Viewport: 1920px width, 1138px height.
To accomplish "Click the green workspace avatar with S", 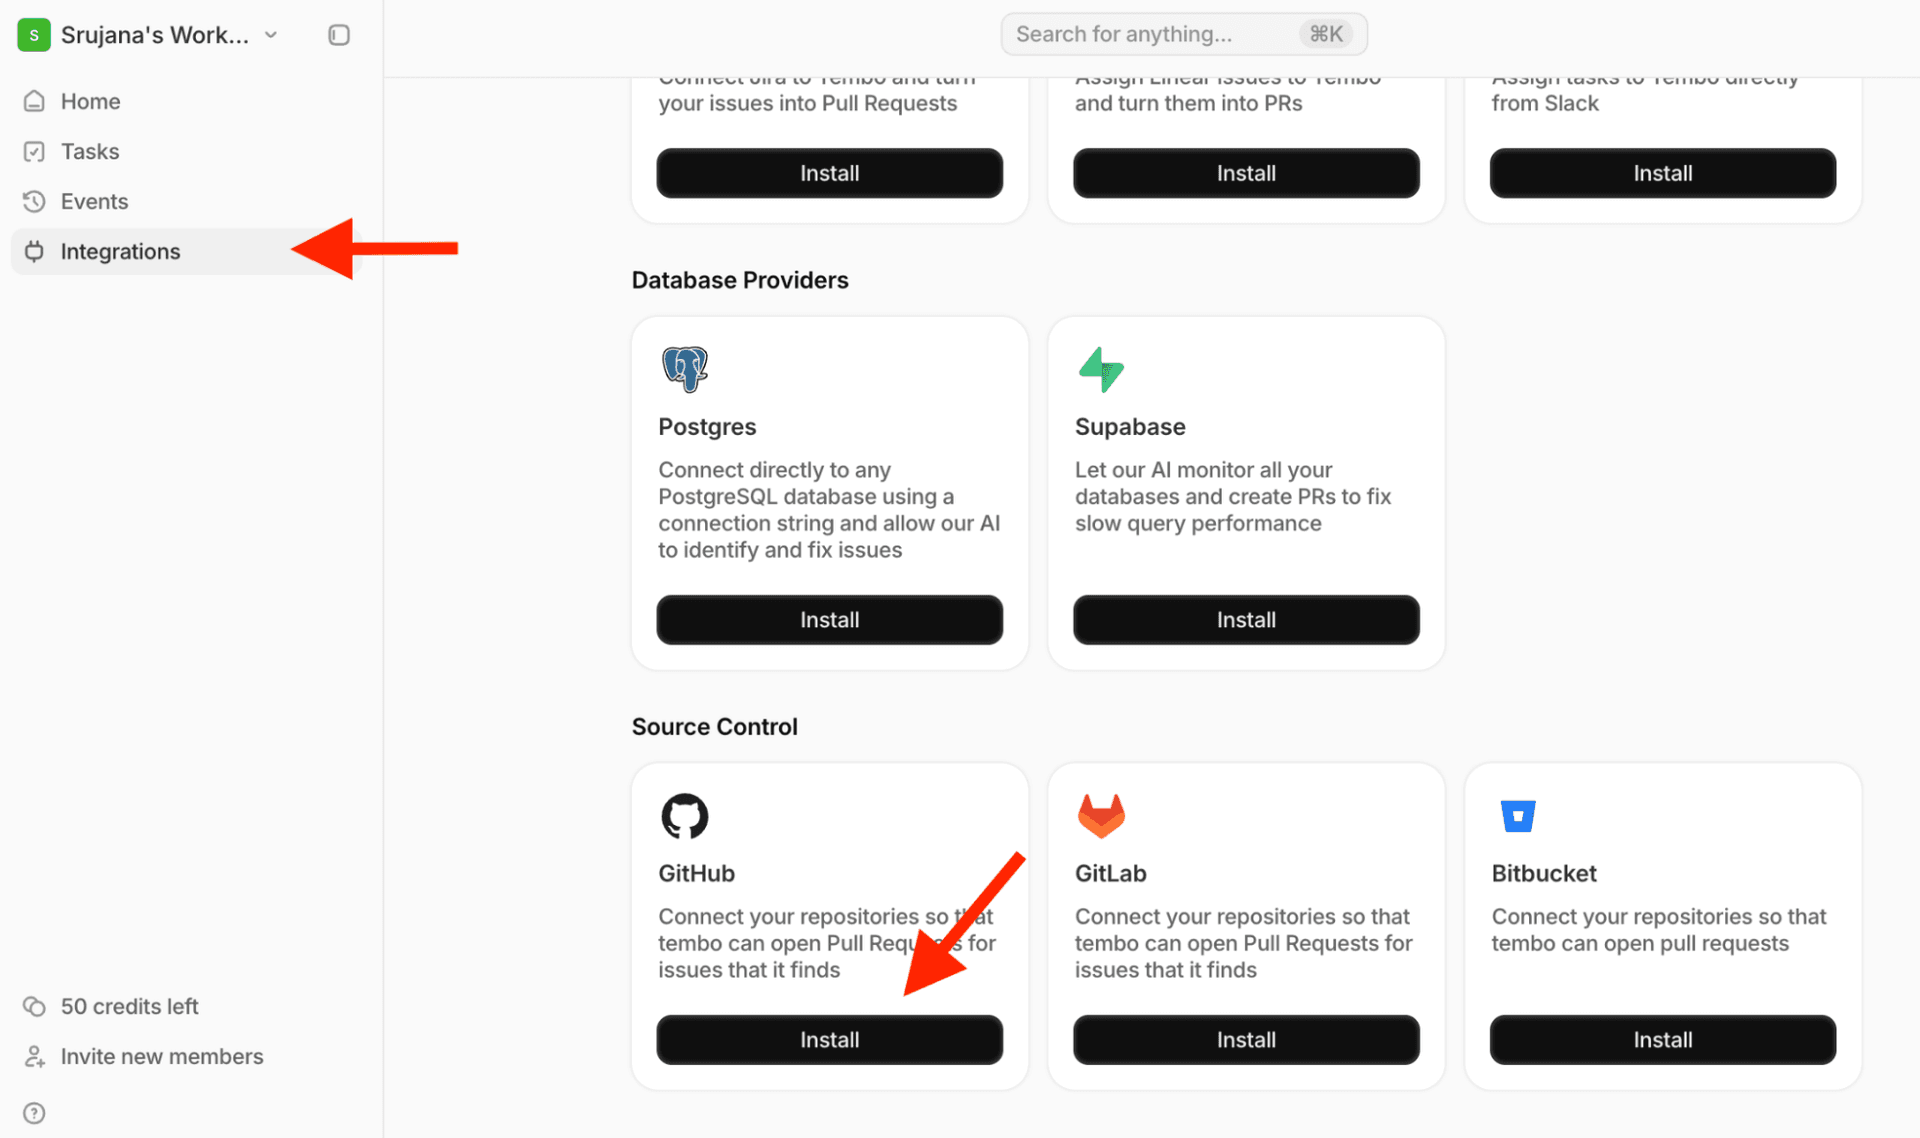I will pos(33,34).
